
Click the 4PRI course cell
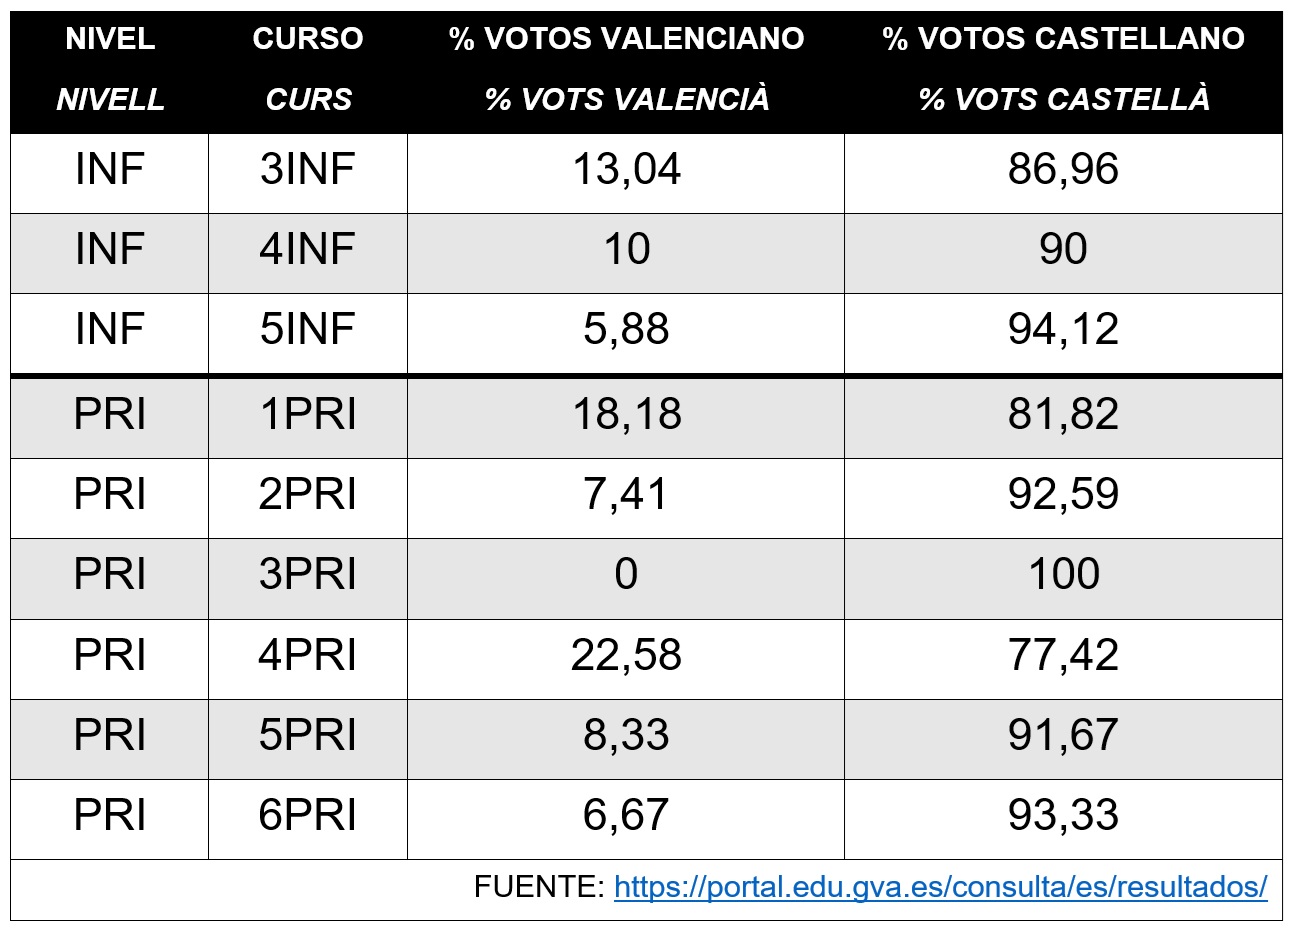click(x=308, y=655)
